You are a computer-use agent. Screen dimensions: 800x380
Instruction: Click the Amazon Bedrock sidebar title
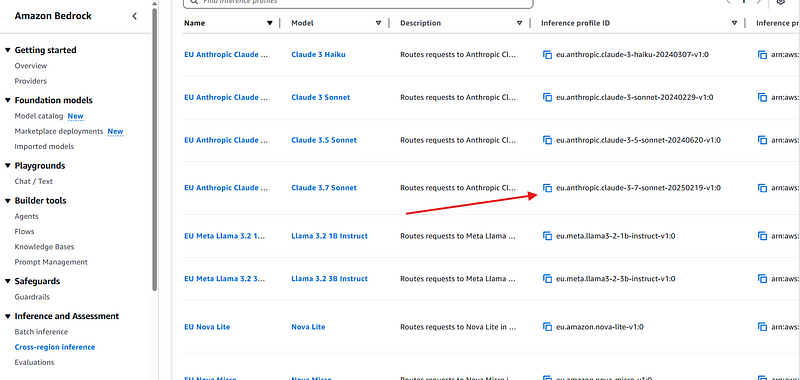coord(53,16)
